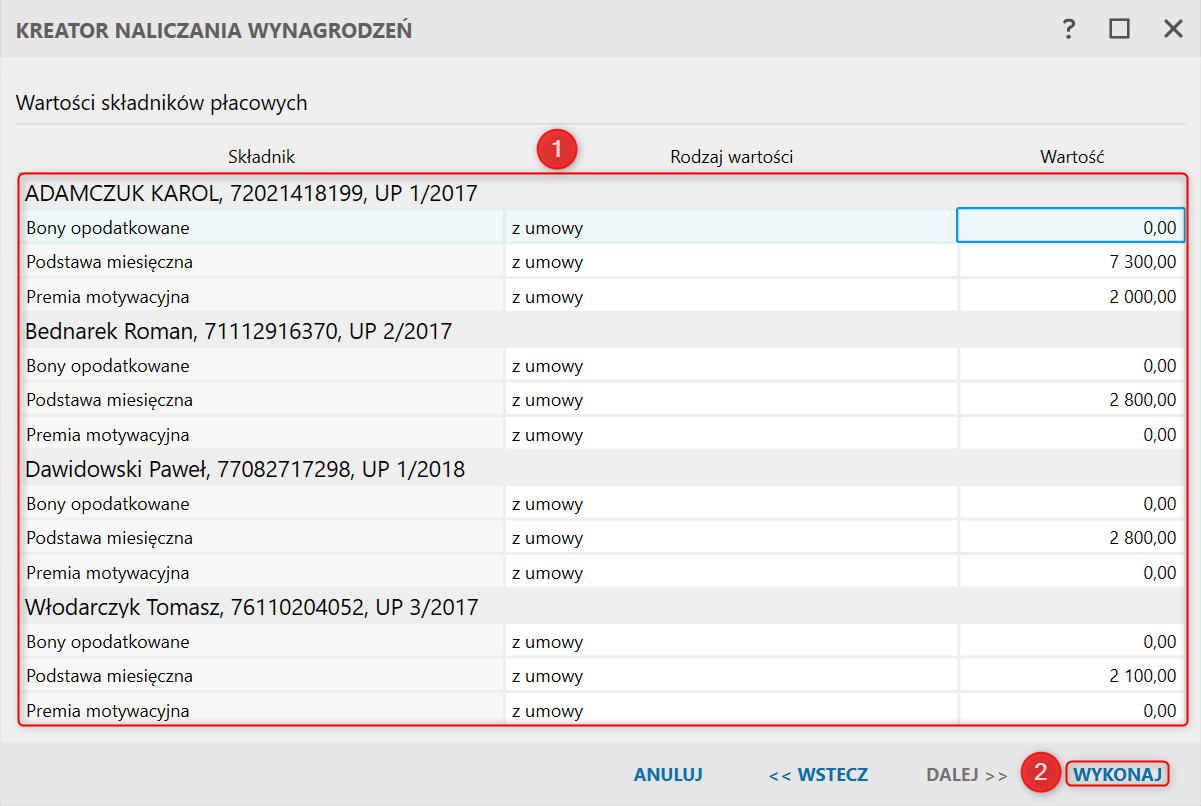Screen dimensions: 1201x806
Task: Open Bednarek's Podstawa miesięczna 'z umowy' type
Action: point(731,400)
